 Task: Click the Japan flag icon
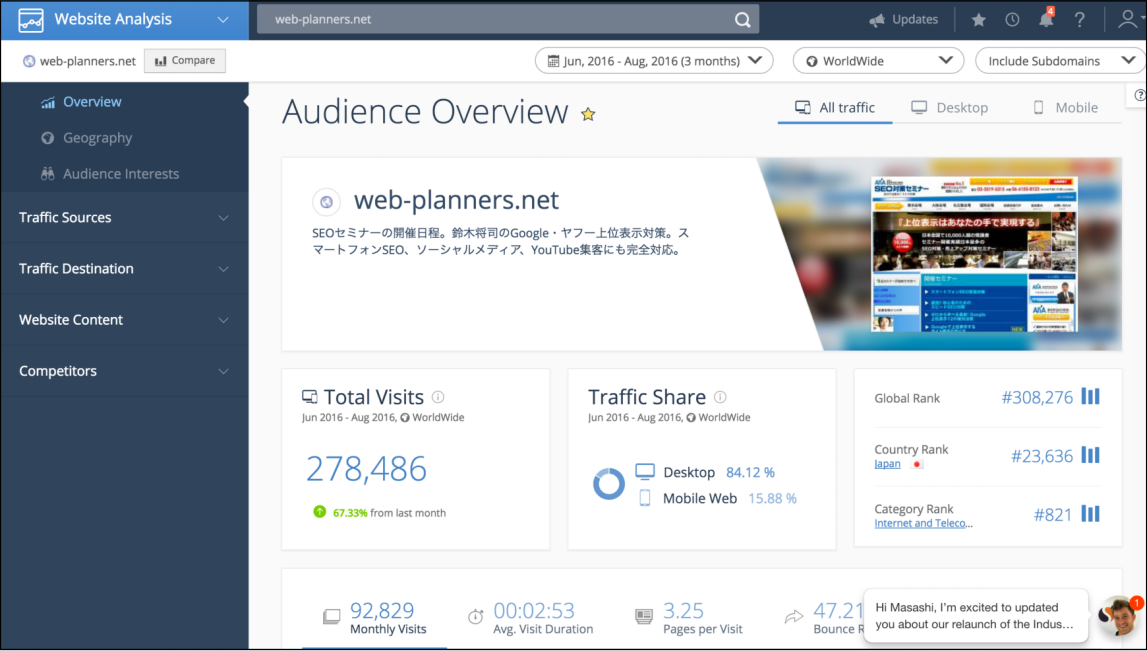pos(917,464)
